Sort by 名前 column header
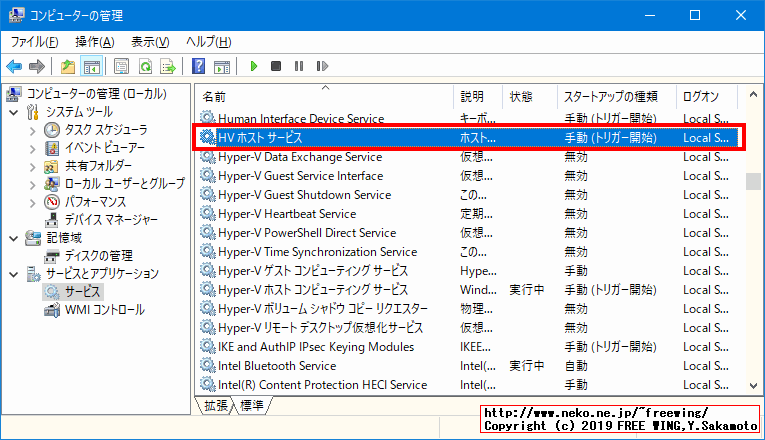The height and width of the screenshot is (440, 765). [214, 97]
